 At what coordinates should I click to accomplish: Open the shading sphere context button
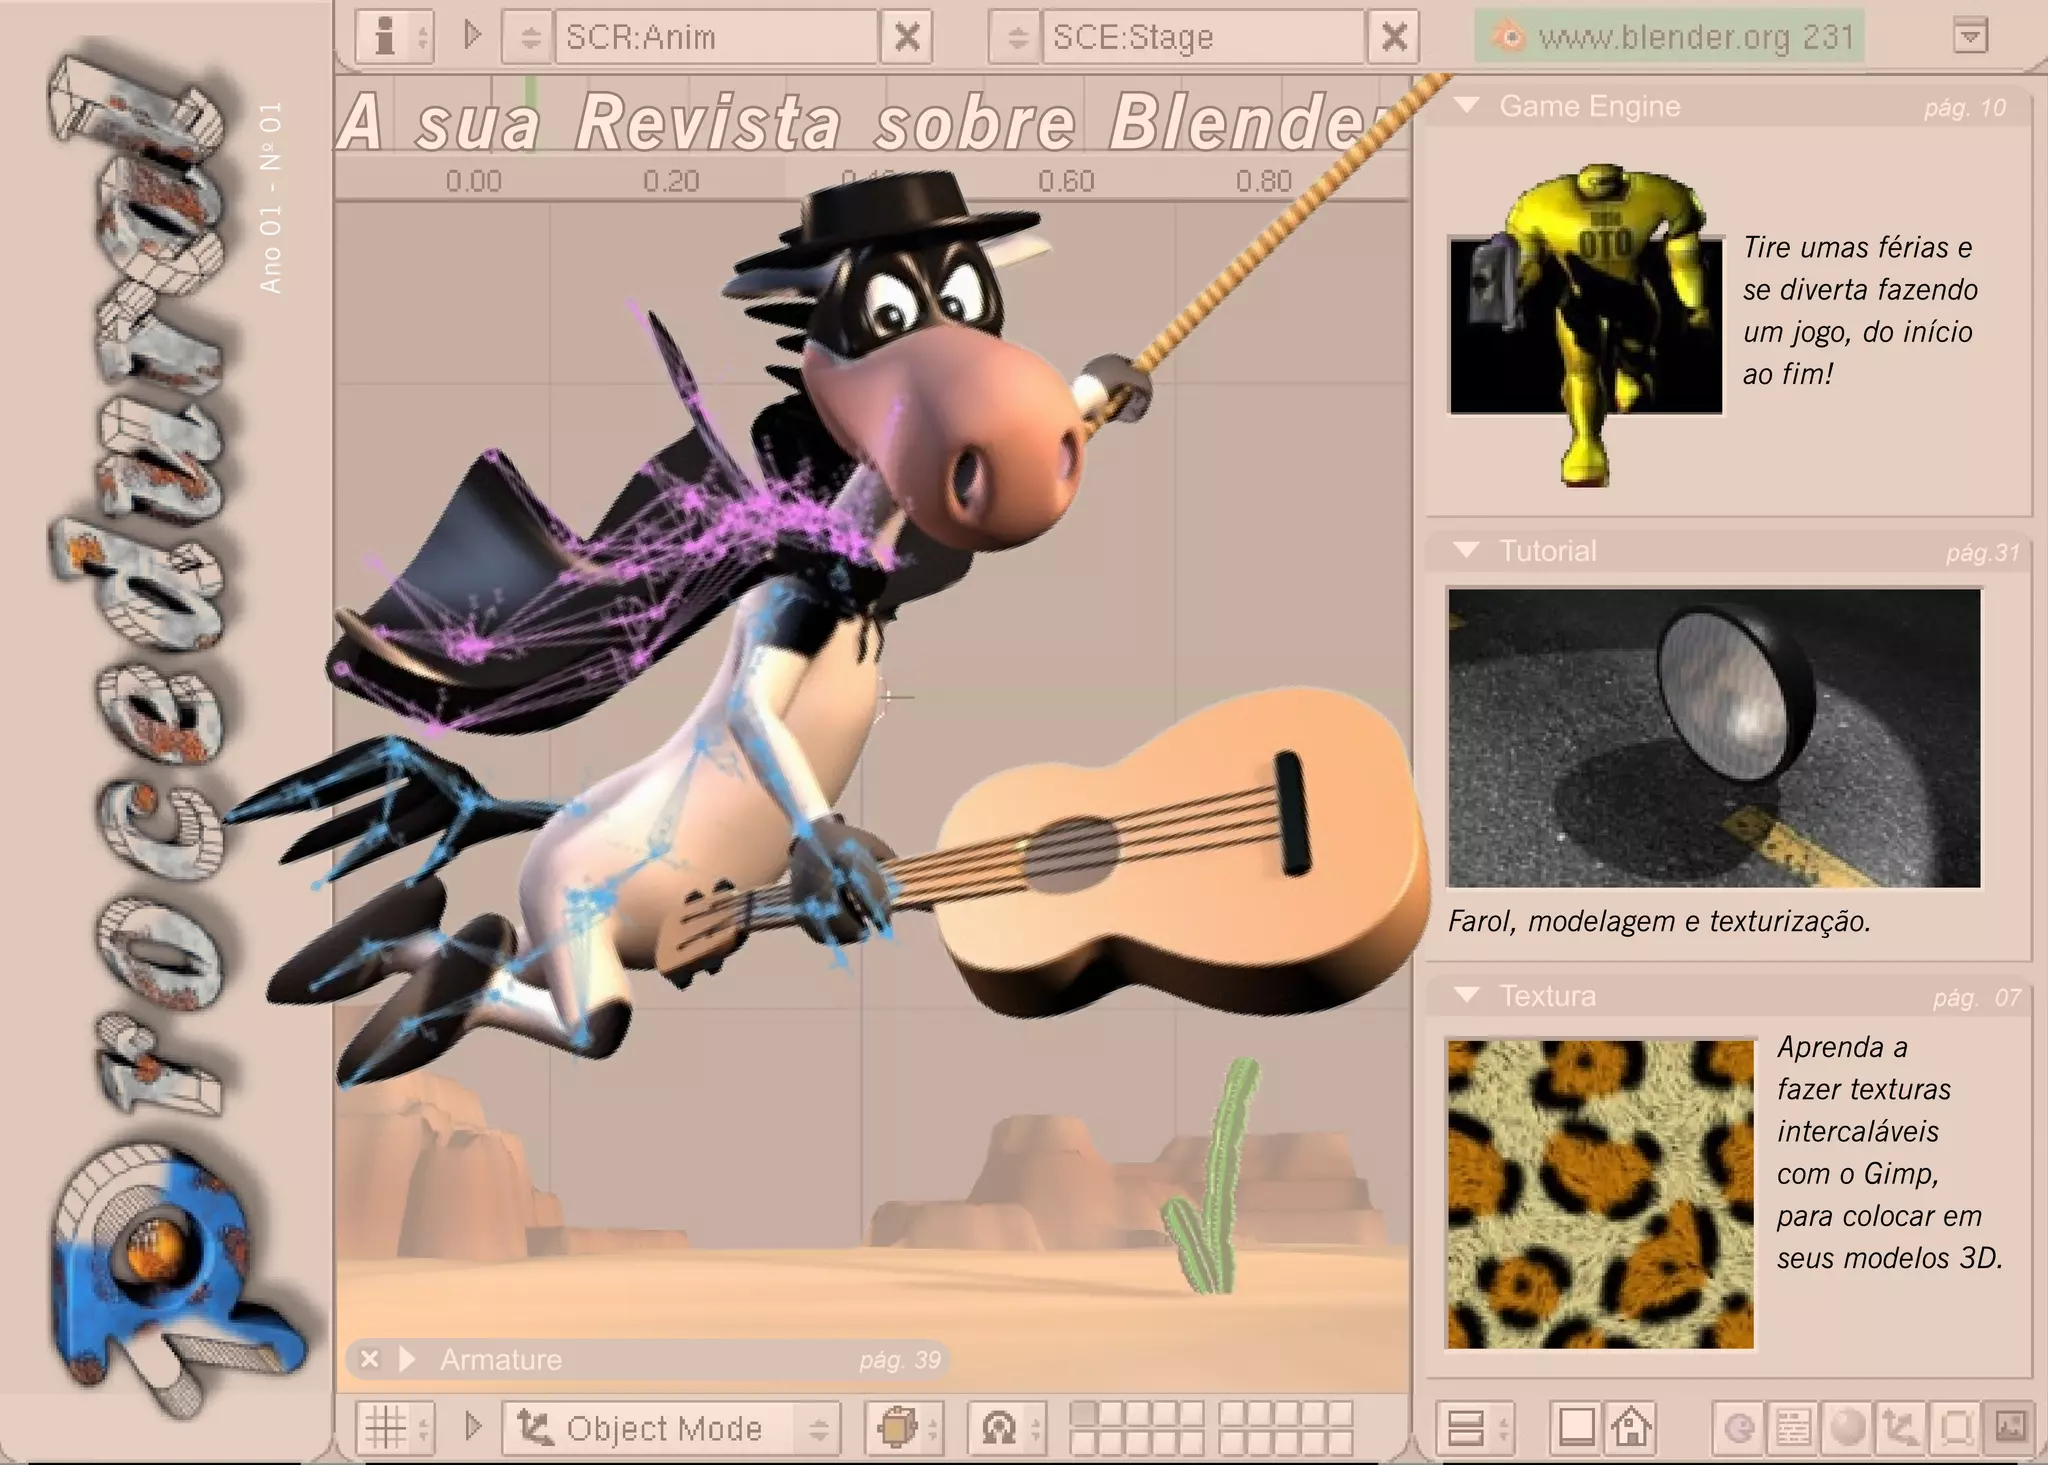point(1847,1427)
